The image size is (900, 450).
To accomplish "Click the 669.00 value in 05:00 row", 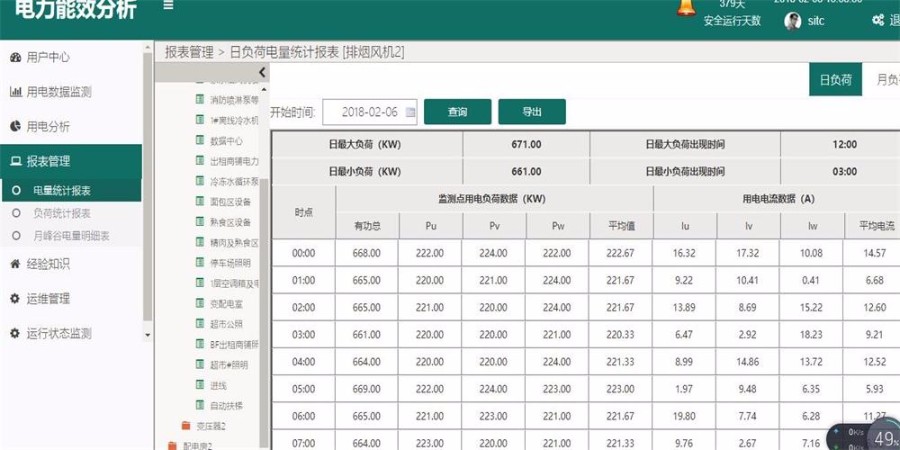I will click(367, 389).
